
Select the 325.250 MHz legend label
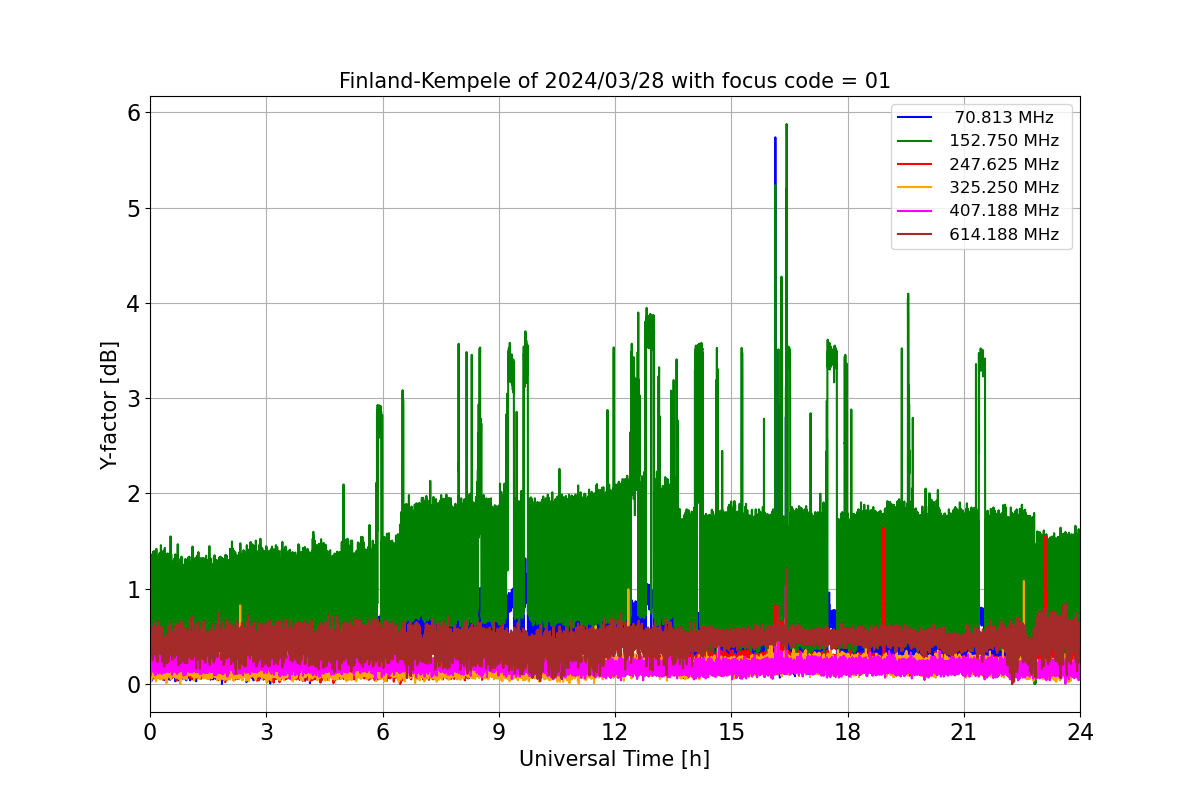pos(1004,188)
